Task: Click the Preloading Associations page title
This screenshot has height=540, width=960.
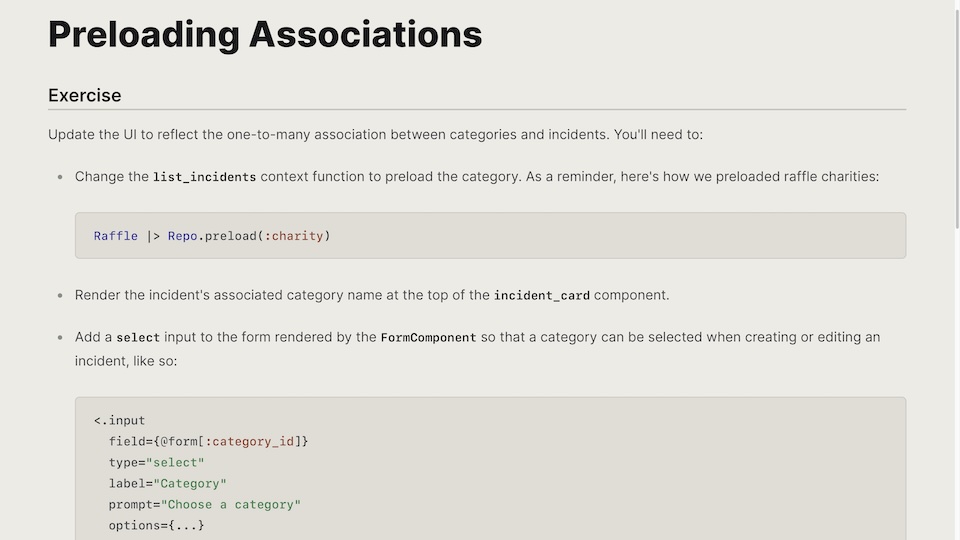Action: 265,34
